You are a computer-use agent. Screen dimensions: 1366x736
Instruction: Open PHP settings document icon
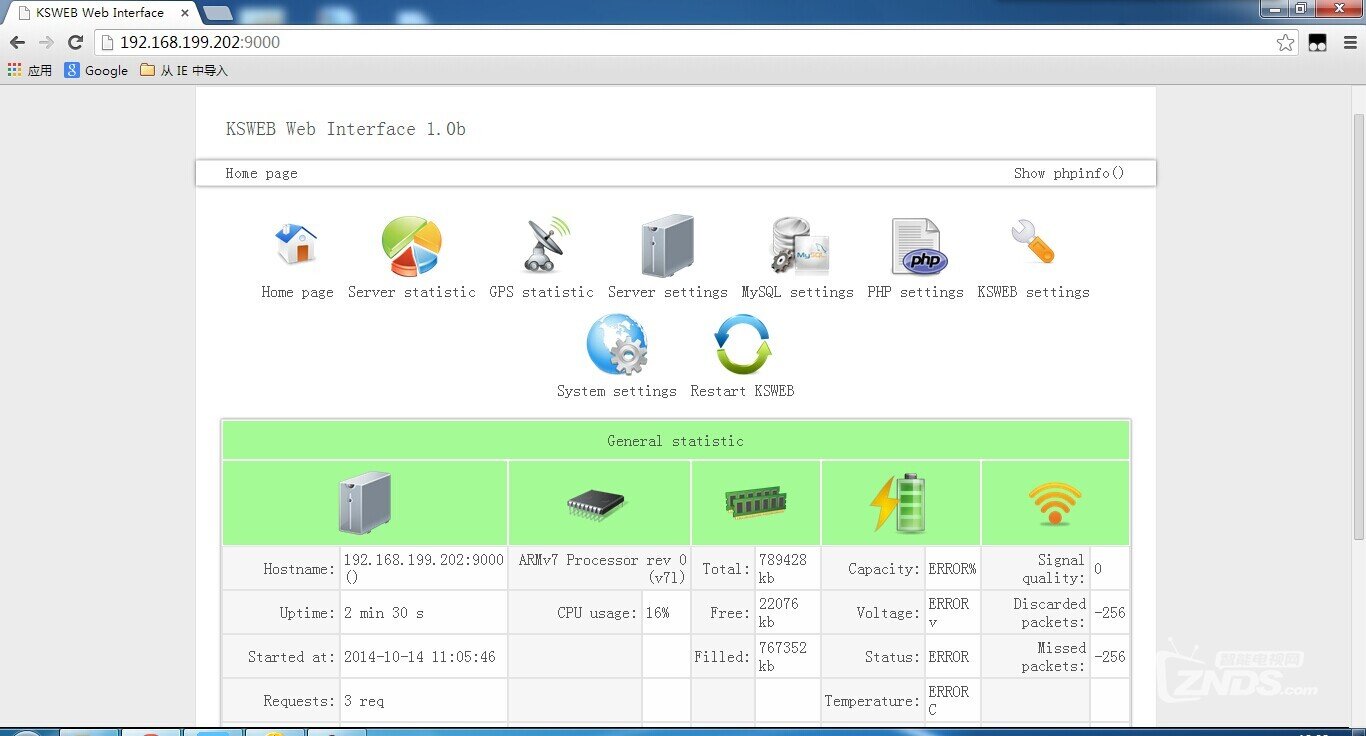tap(918, 247)
